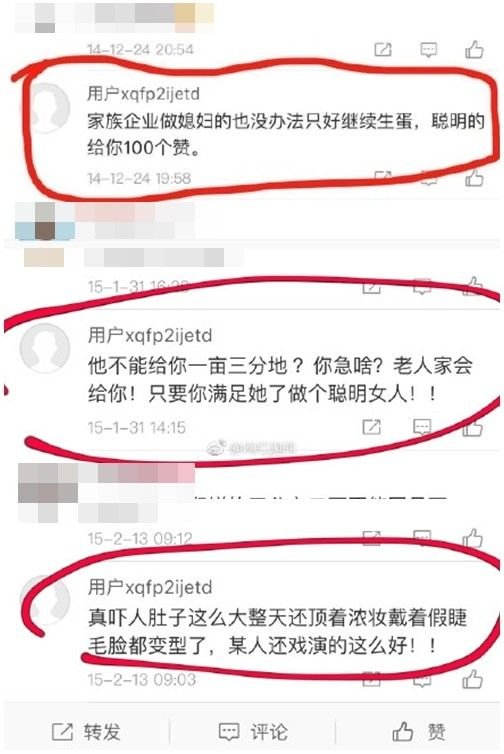The image size is (504, 754).
Task: Like the comment dated 14-12-24 19:58
Action: point(474,177)
